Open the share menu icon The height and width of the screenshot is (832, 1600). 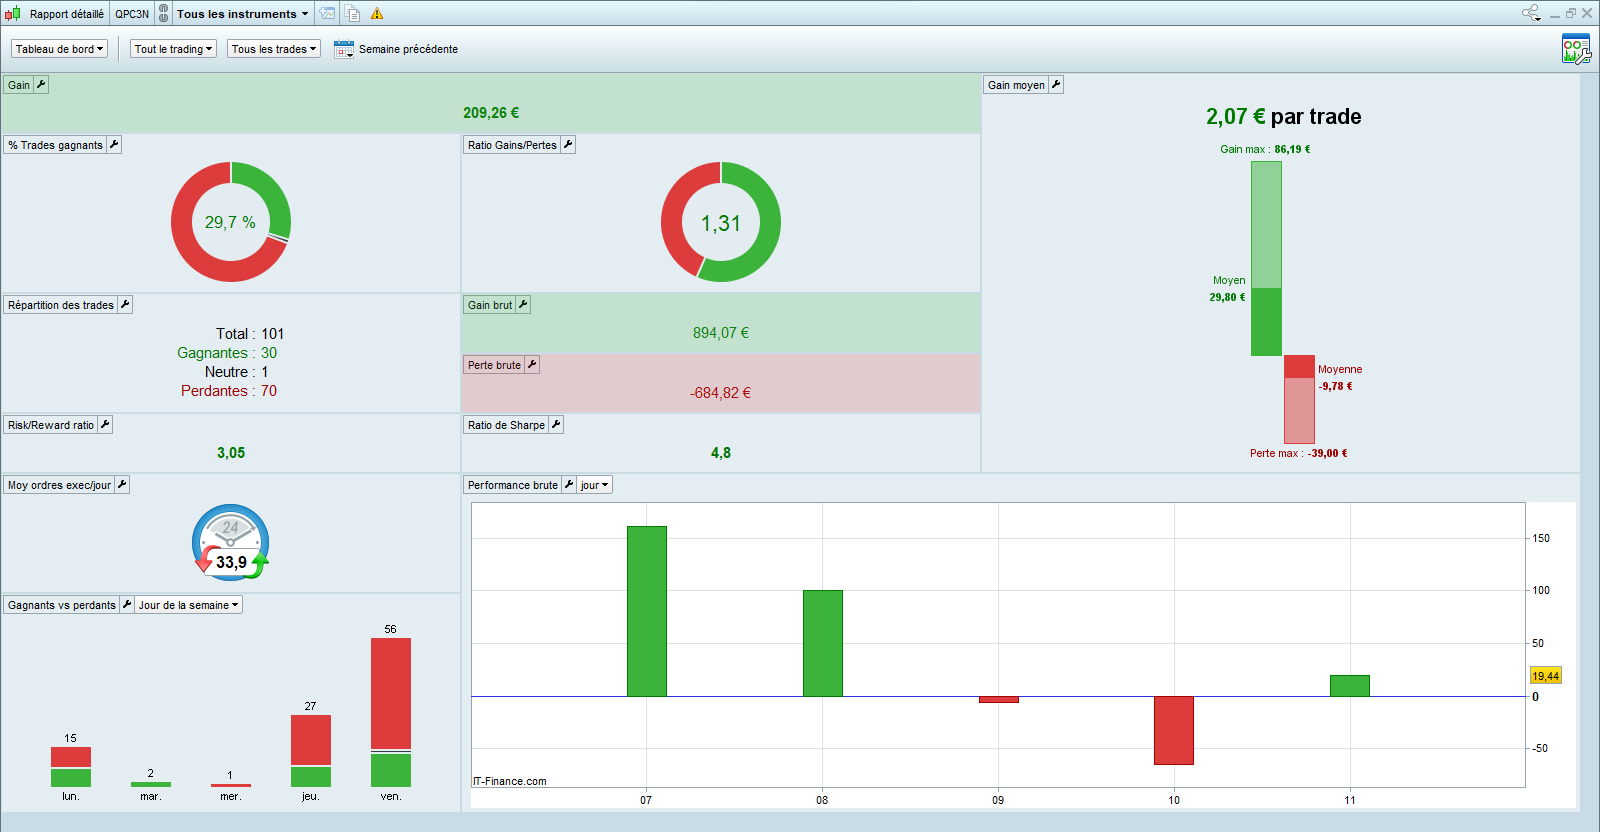[1531, 13]
